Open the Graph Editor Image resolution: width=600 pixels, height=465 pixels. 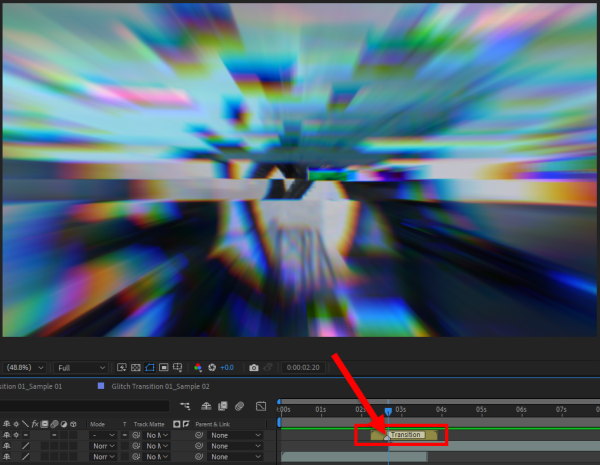(x=260, y=406)
